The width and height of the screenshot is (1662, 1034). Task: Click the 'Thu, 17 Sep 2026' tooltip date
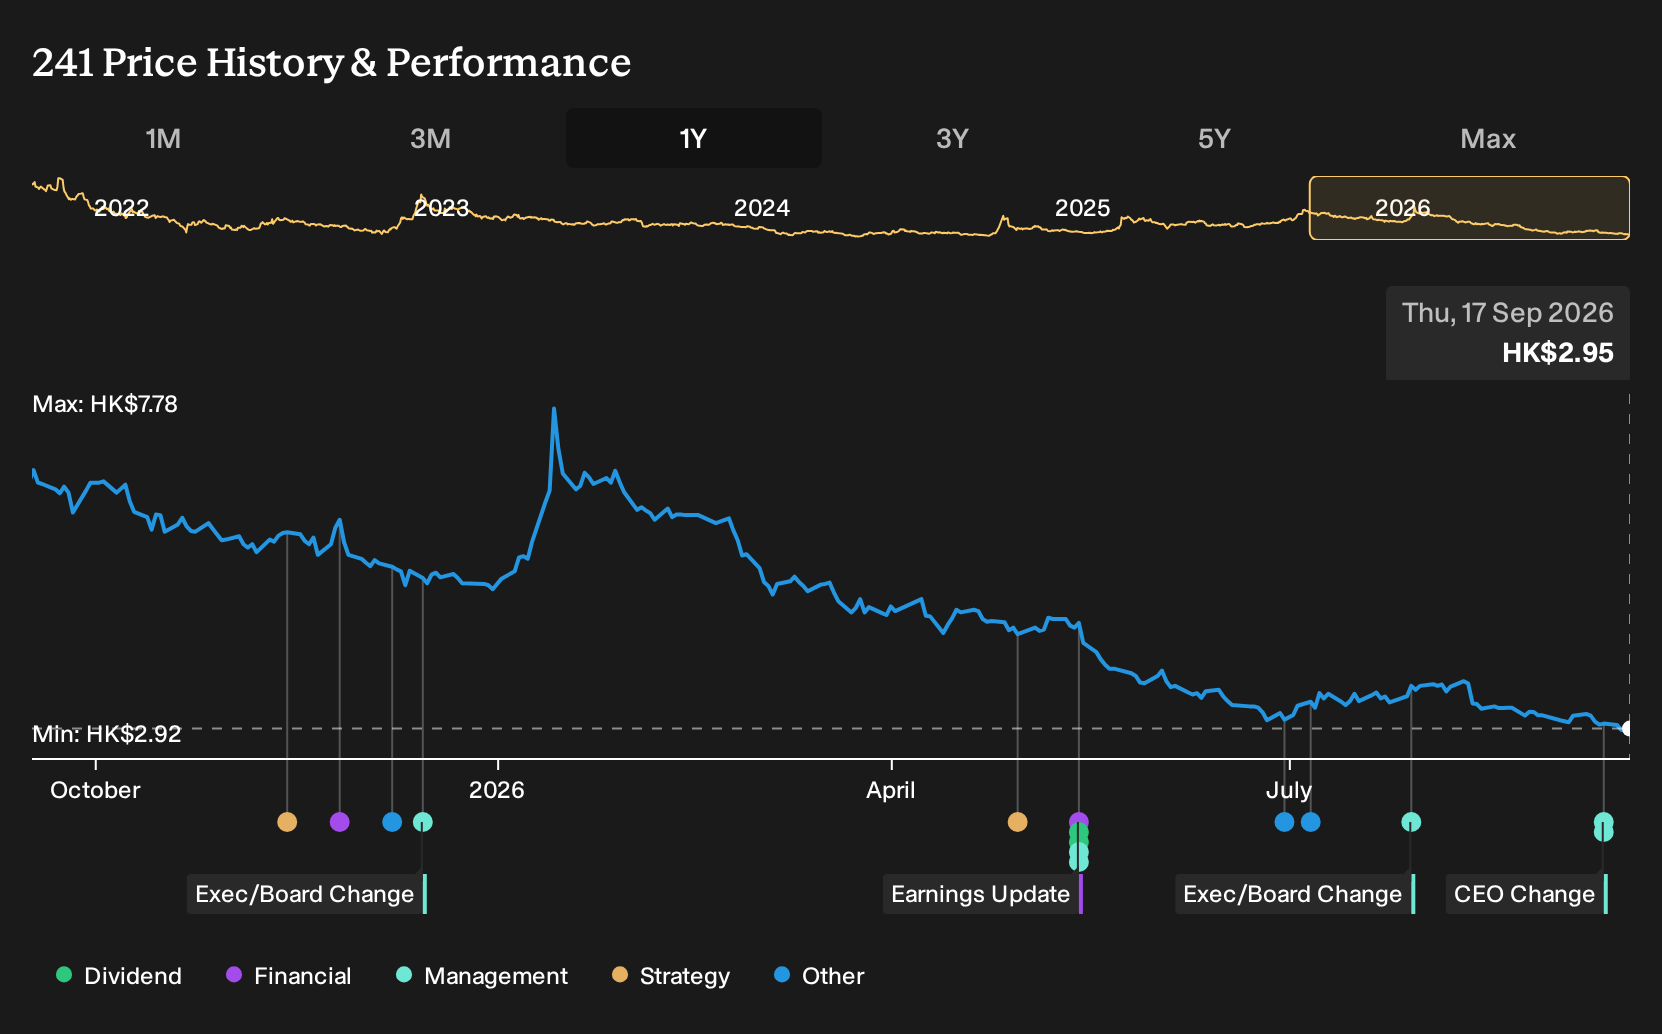pos(1508,313)
